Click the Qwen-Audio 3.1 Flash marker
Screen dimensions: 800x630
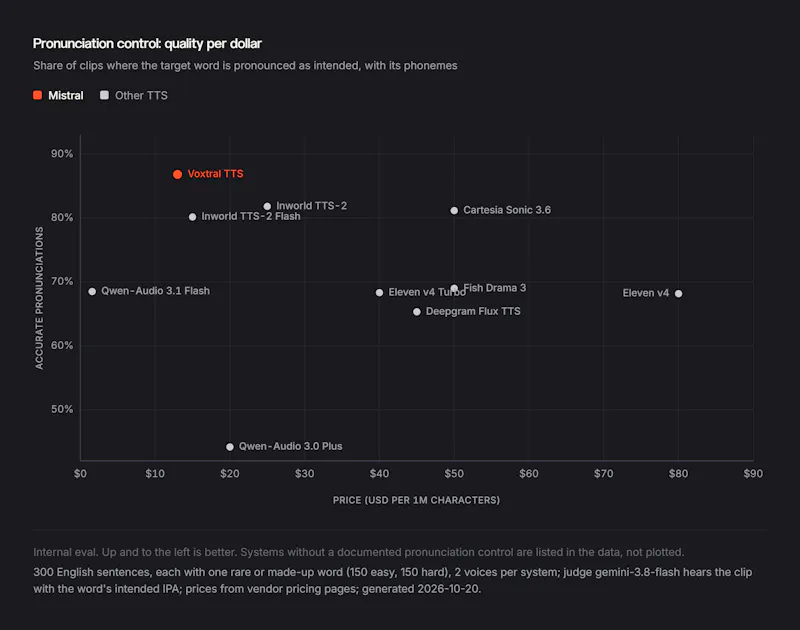click(92, 292)
